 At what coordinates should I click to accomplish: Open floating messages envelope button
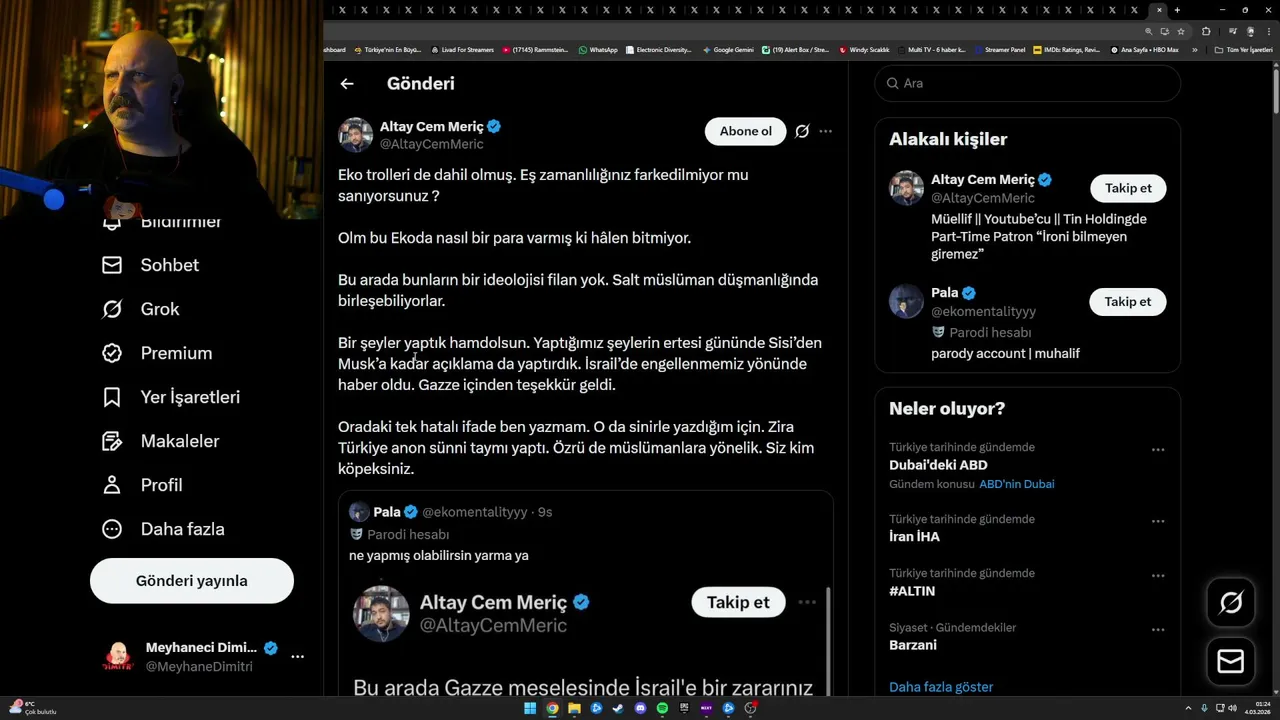1231,662
